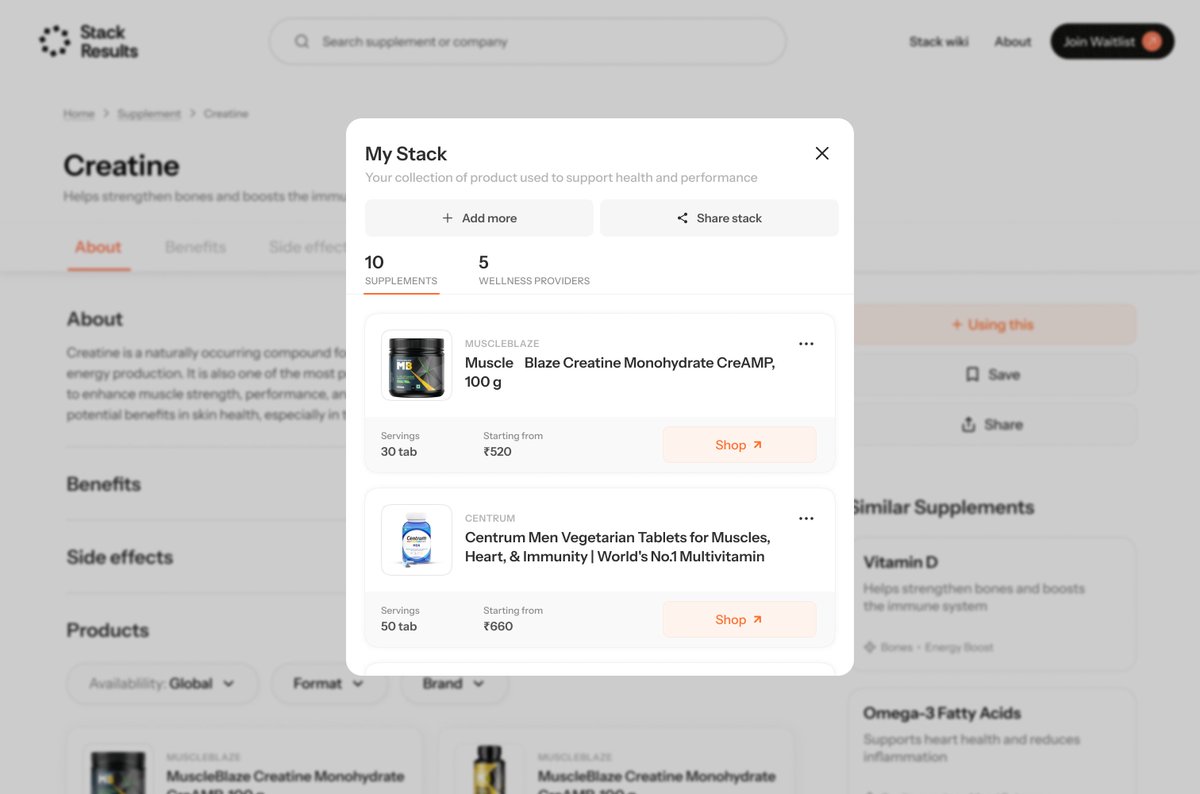Click the CENTRUM brand label in stack
The height and width of the screenshot is (794, 1200).
490,519
